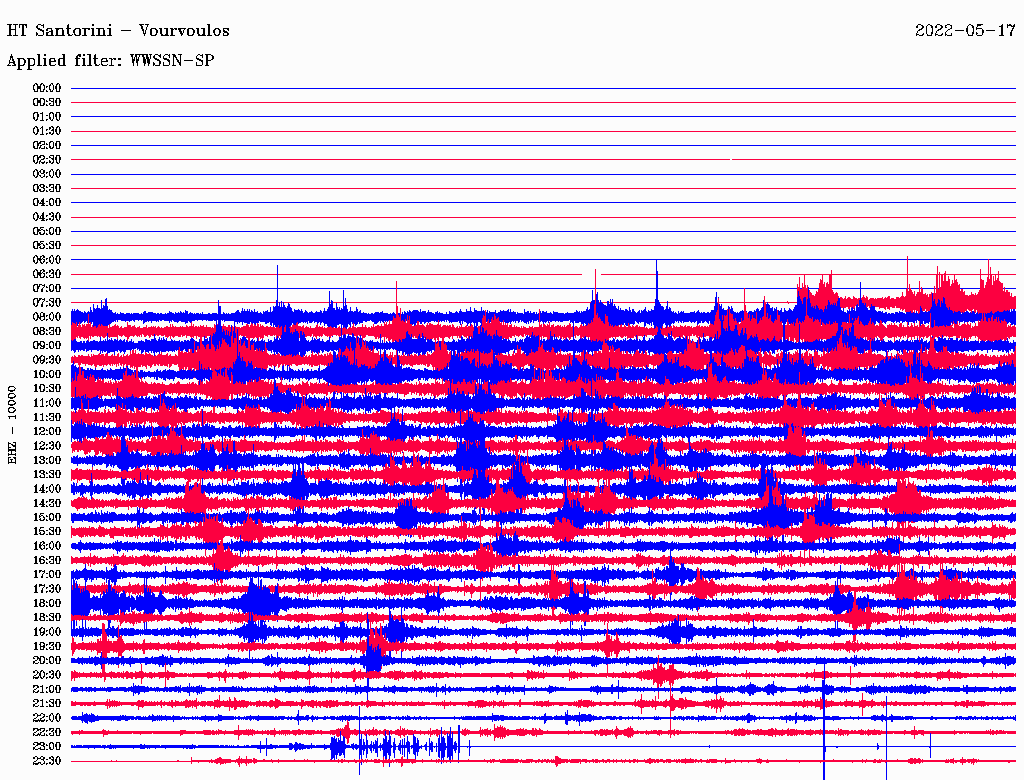This screenshot has width=1024, height=780.
Task: Click the 16:00 time label
Action: point(47,546)
